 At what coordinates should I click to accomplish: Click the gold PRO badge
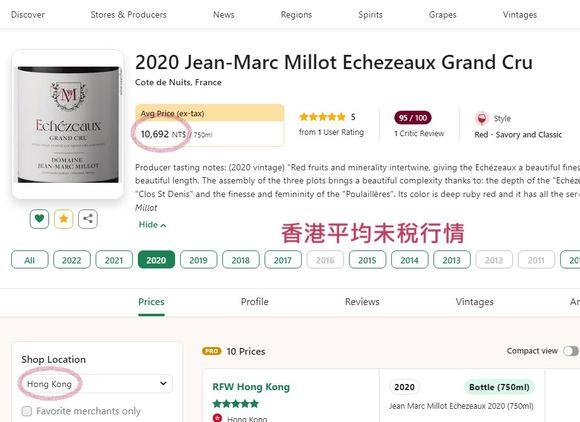coord(211,351)
